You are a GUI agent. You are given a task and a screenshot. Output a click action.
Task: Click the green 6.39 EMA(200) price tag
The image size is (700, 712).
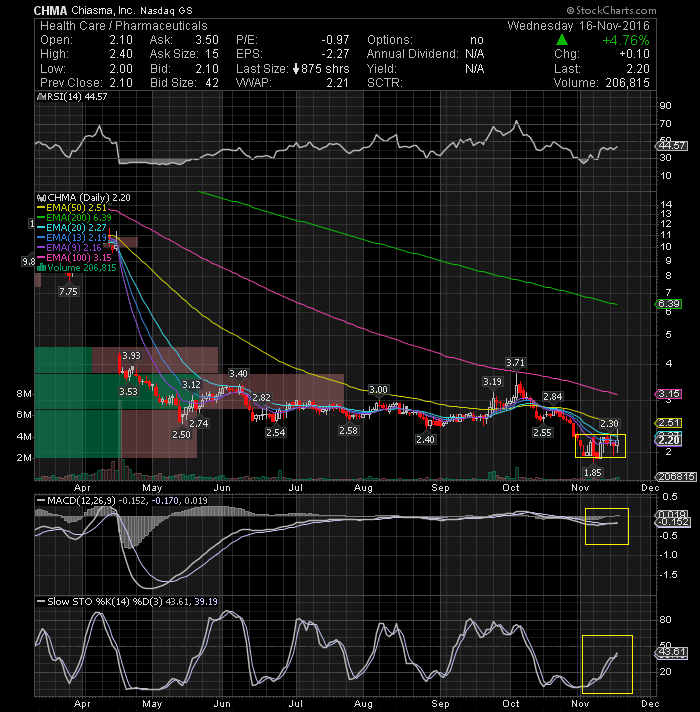click(x=669, y=304)
